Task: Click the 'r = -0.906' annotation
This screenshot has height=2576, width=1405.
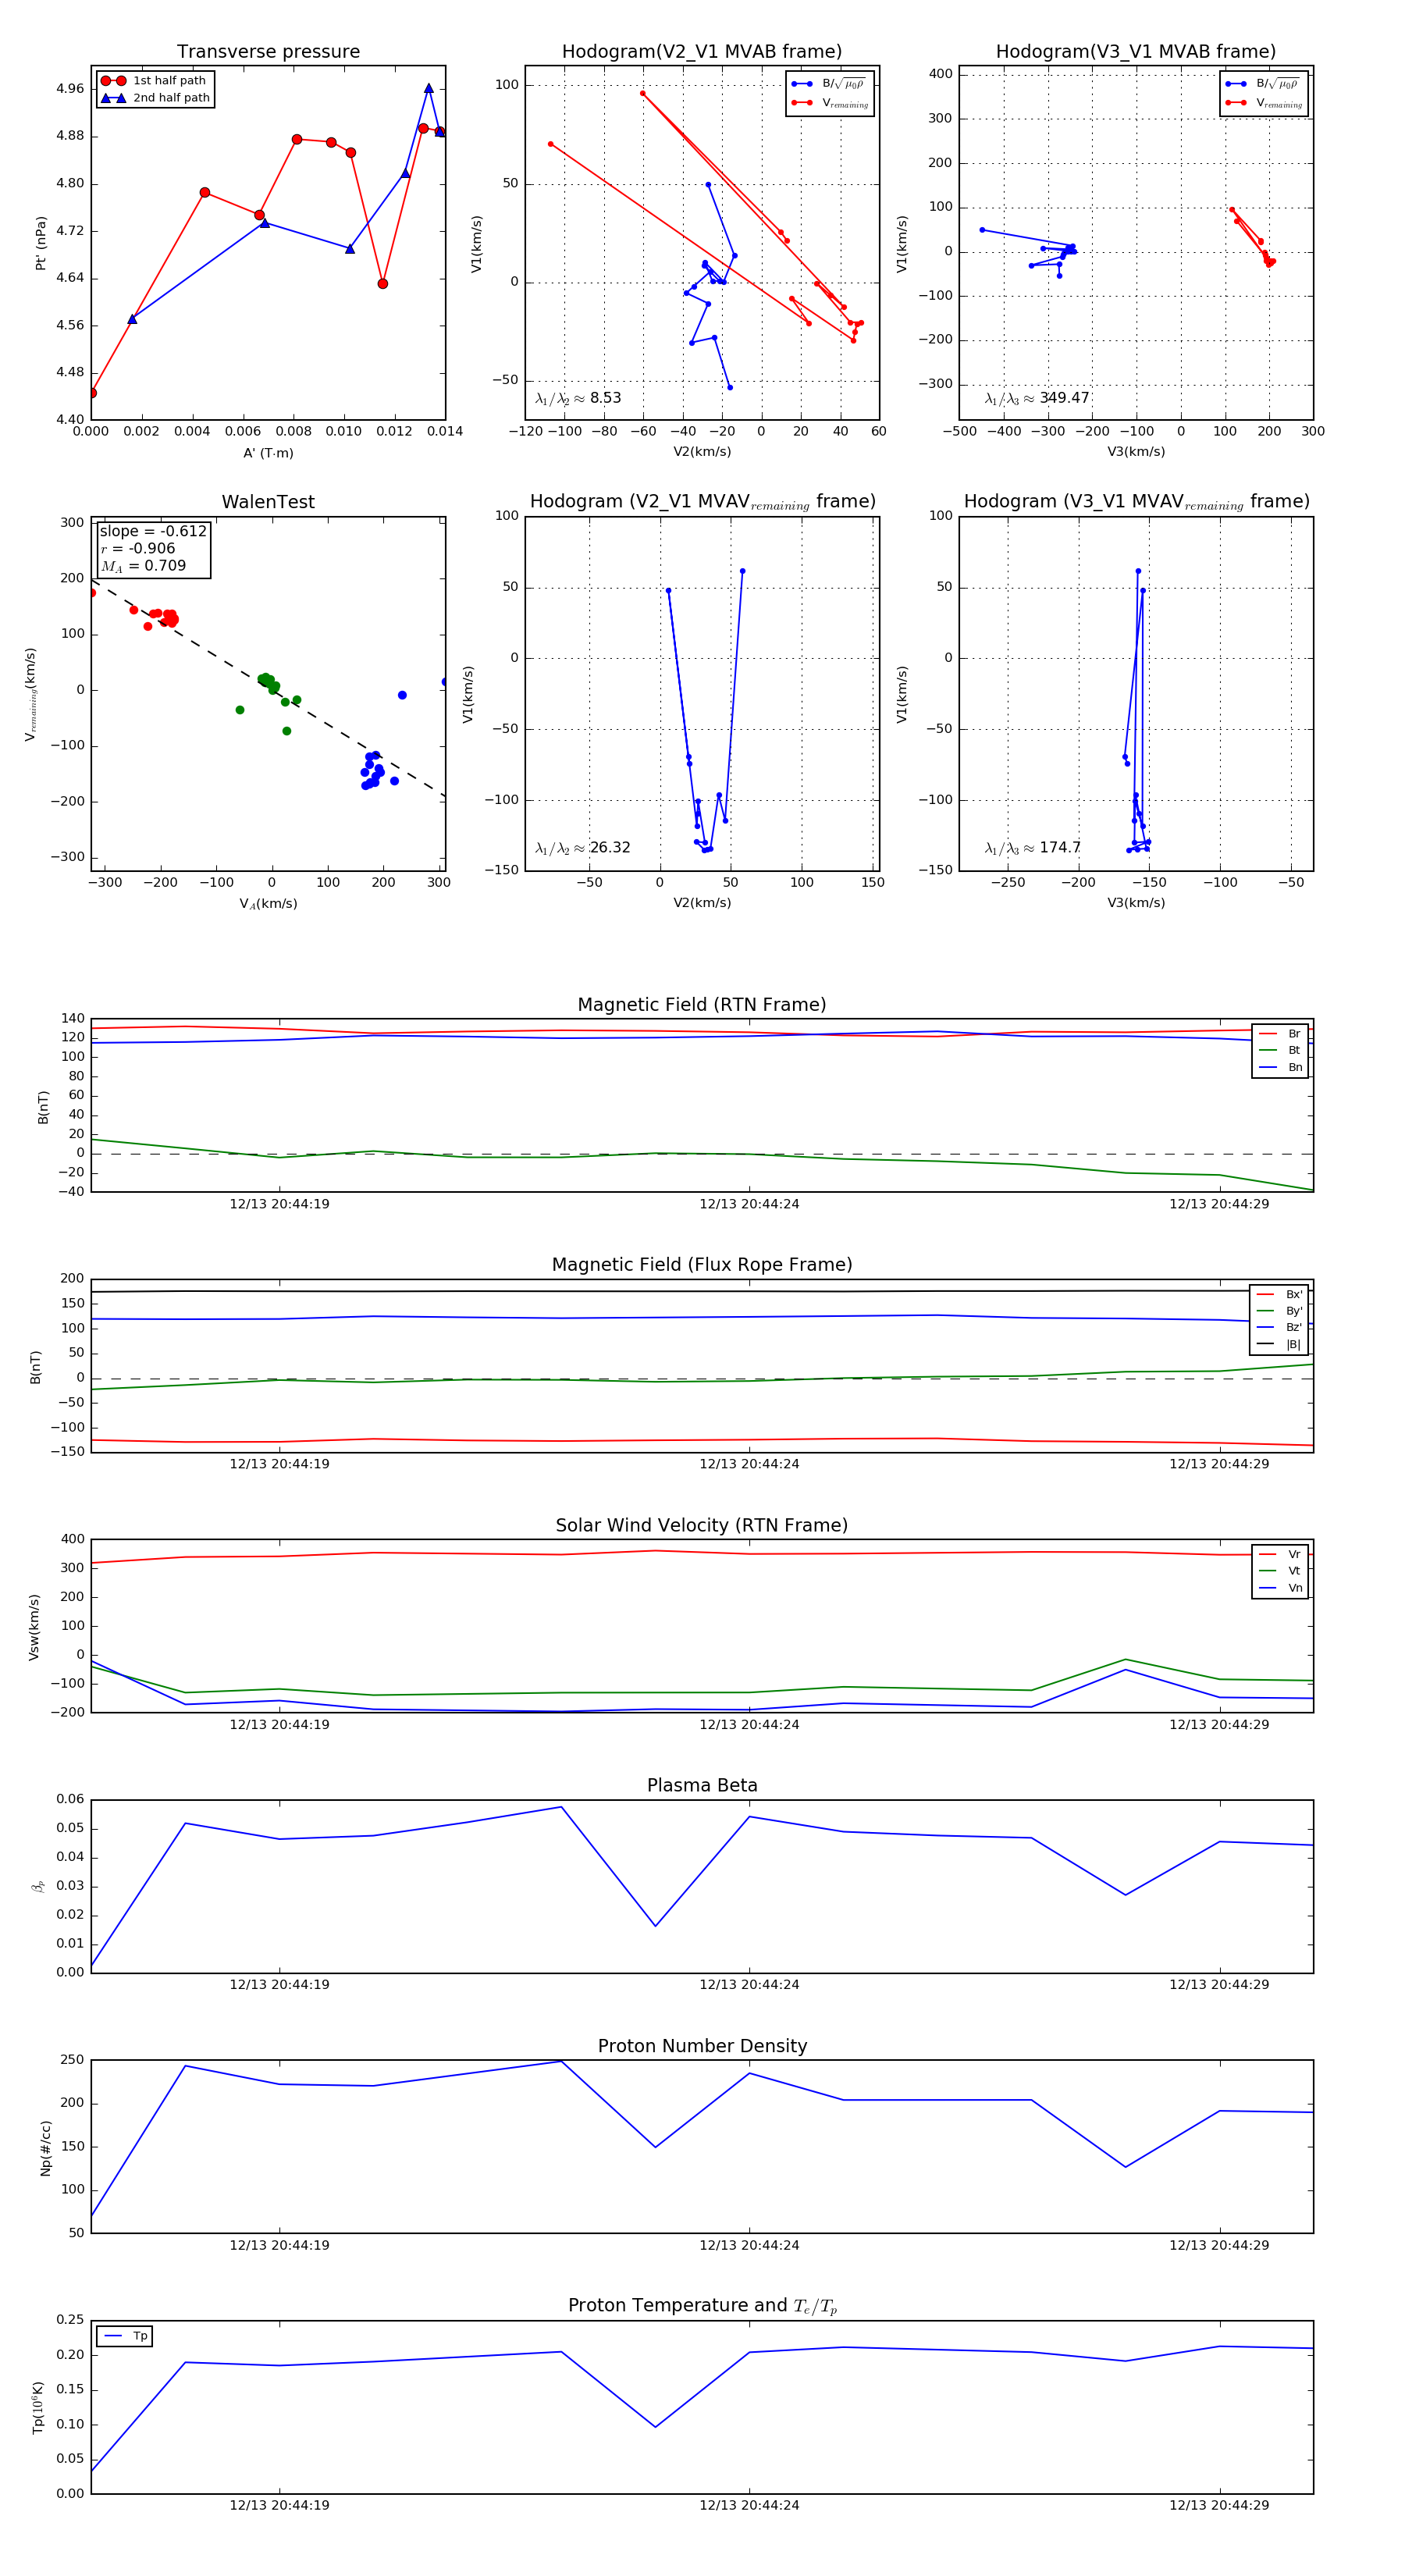Action: coord(138,549)
